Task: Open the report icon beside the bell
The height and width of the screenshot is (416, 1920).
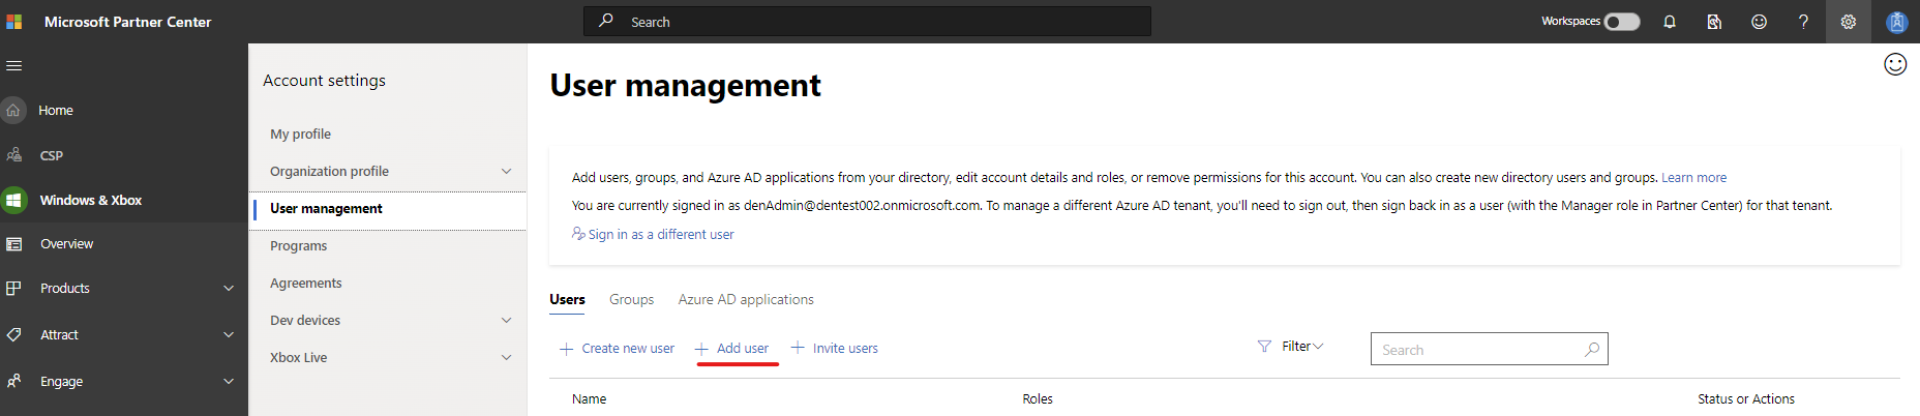Action: (x=1714, y=21)
